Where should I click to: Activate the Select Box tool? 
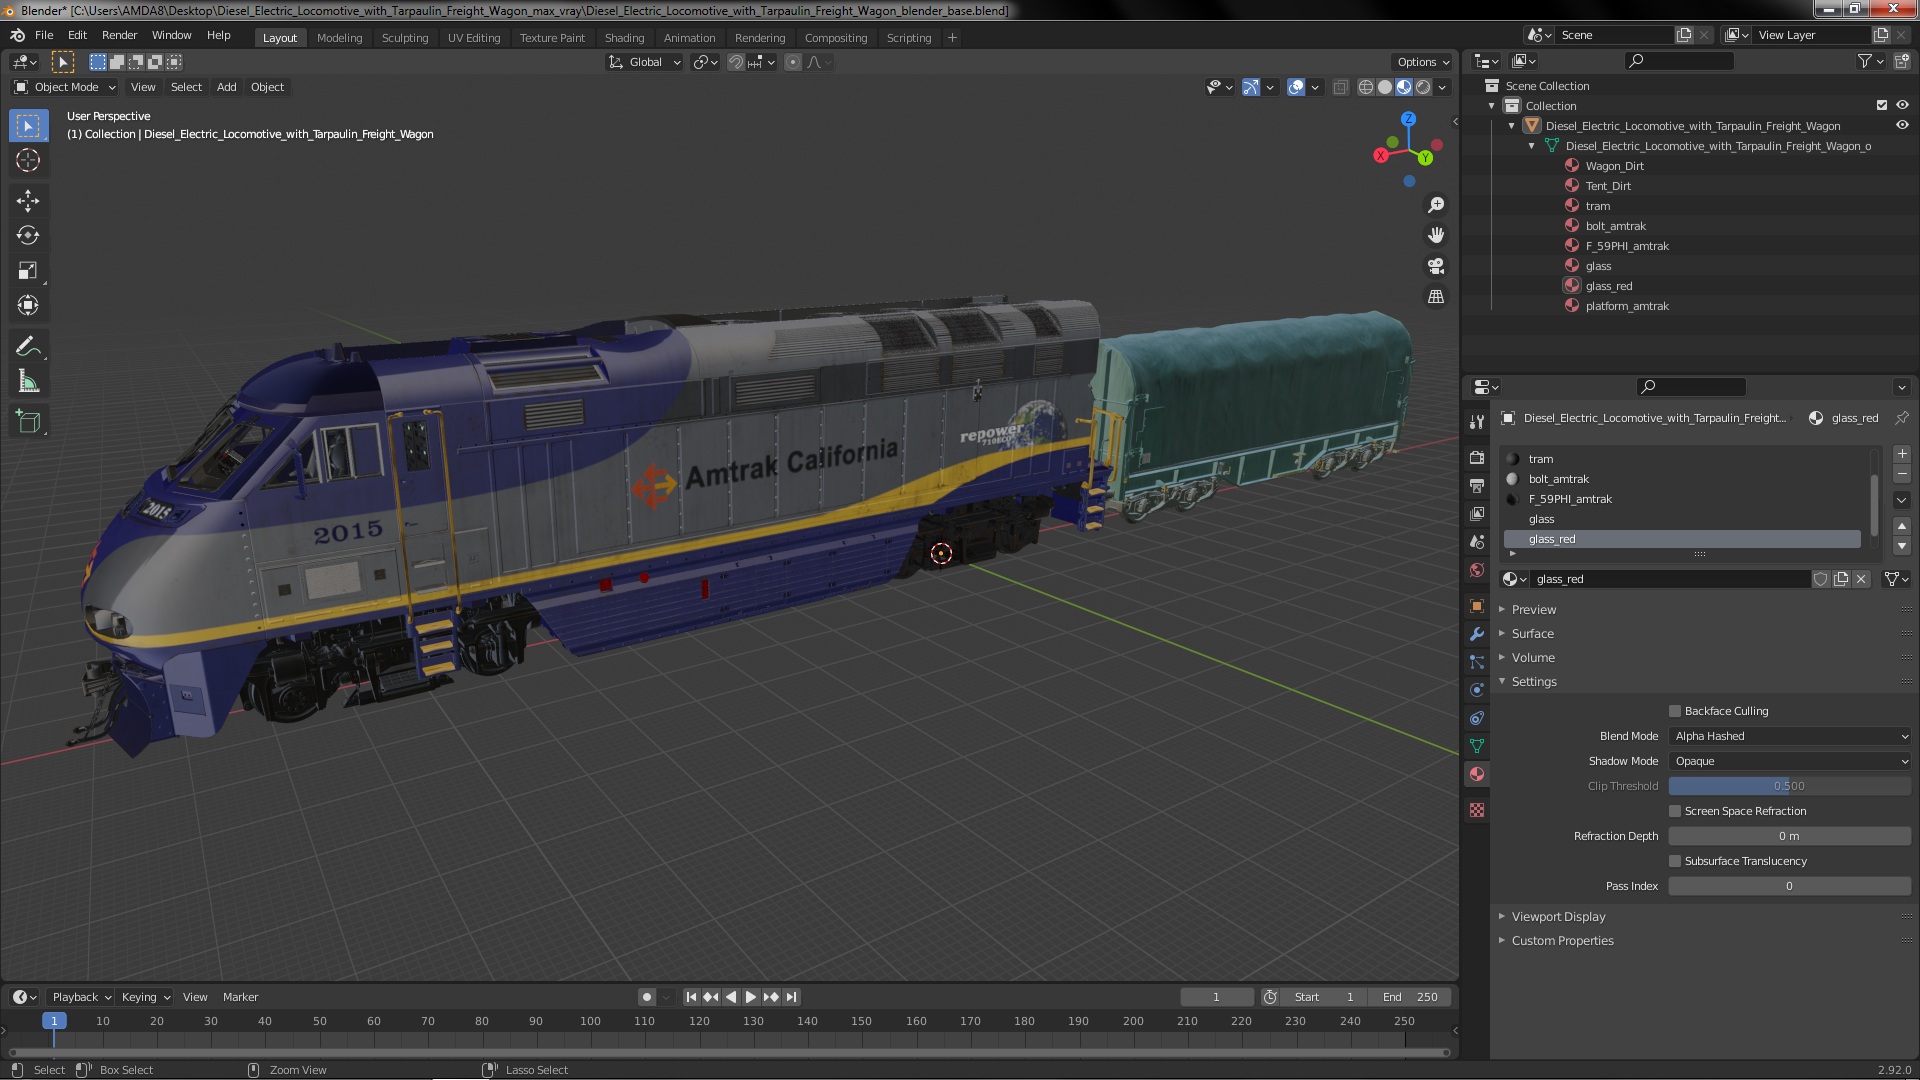point(28,126)
